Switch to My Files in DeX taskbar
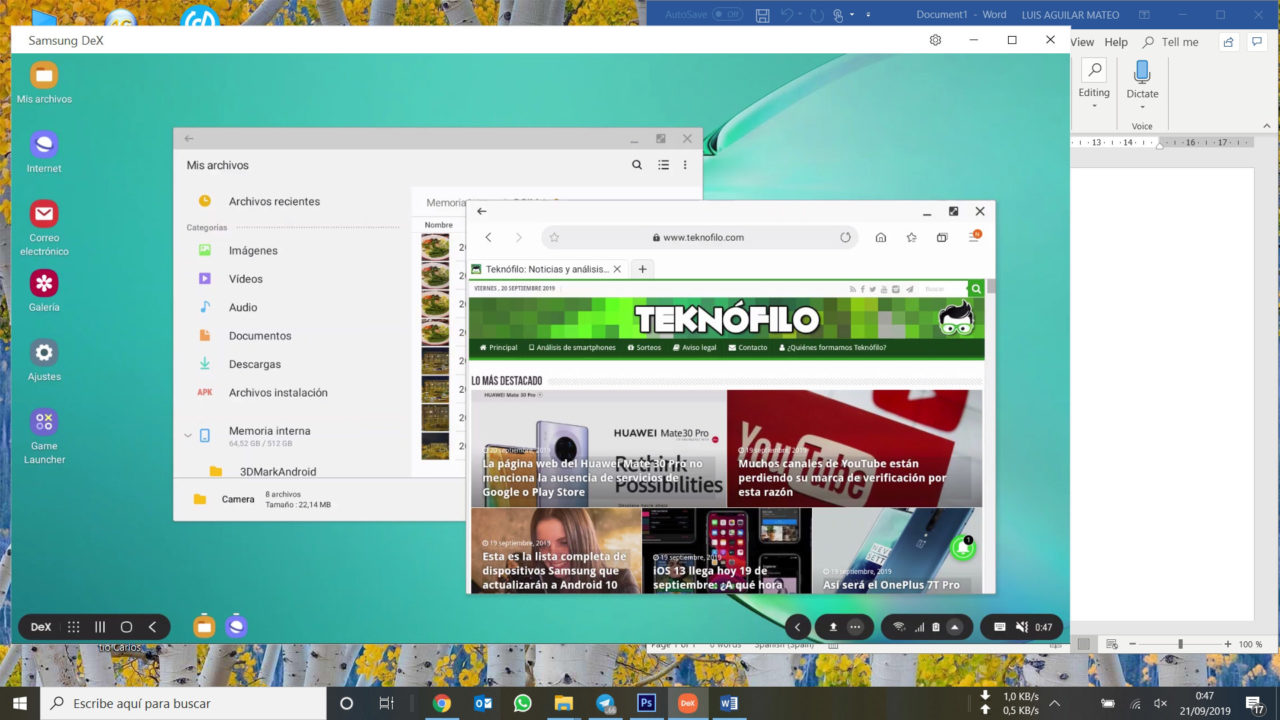1280x720 pixels. click(204, 626)
